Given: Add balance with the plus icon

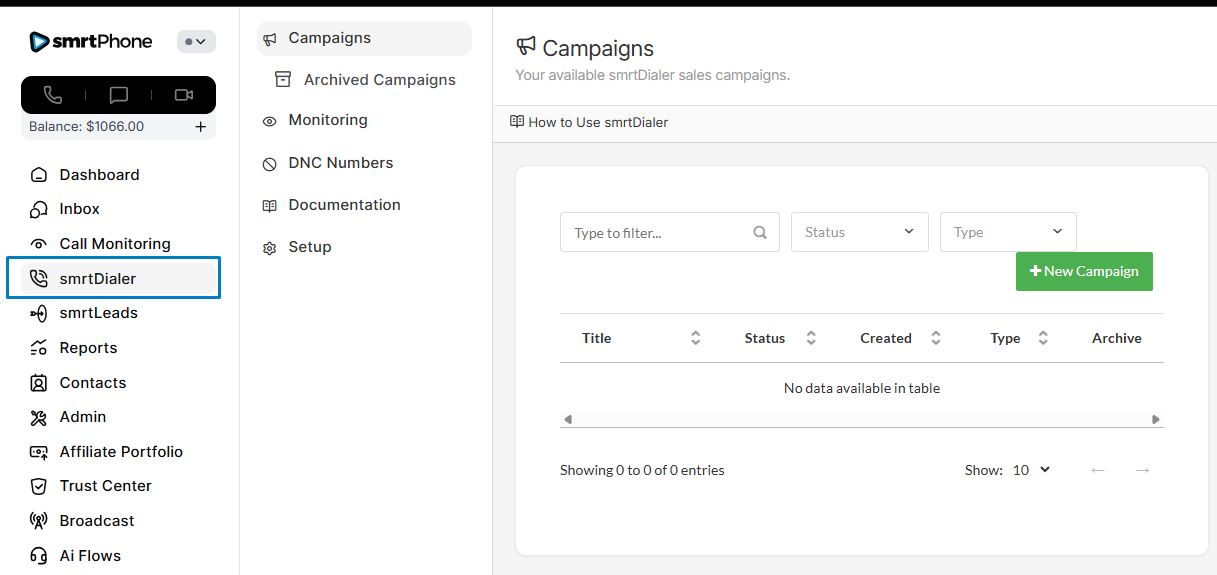Looking at the screenshot, I should click(200, 127).
